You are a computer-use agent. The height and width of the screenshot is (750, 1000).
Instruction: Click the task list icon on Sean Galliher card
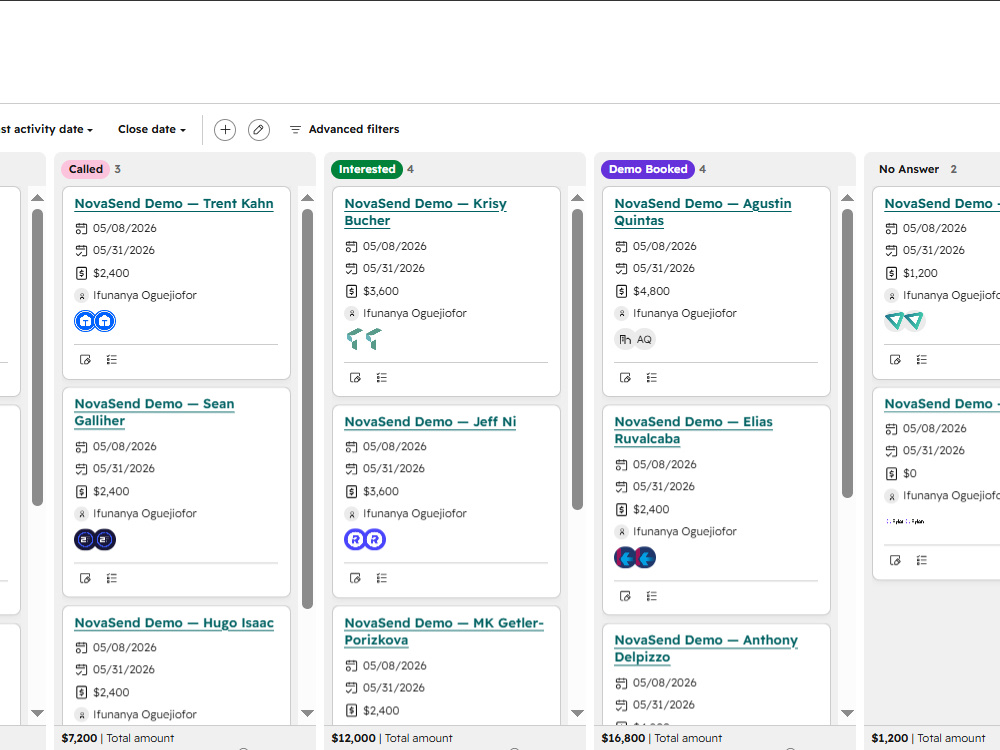pyautogui.click(x=112, y=578)
